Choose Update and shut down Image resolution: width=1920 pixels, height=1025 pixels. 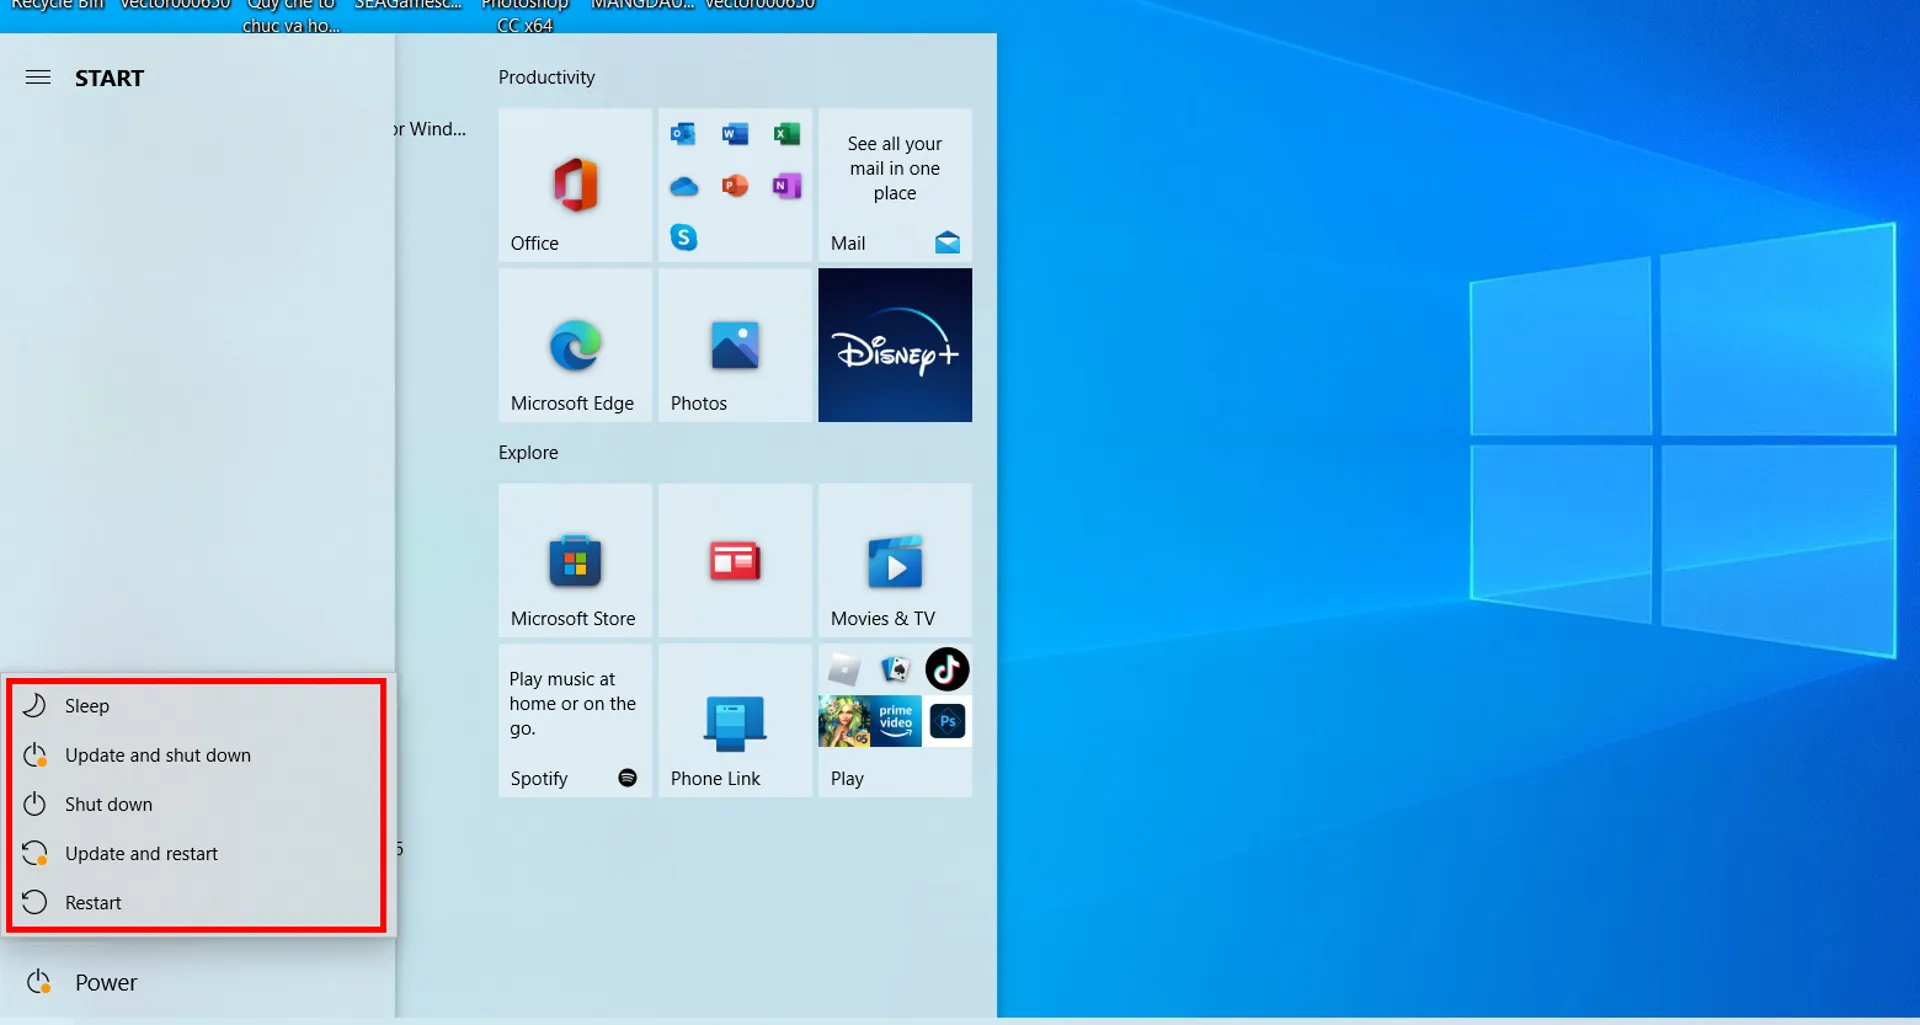(197, 755)
